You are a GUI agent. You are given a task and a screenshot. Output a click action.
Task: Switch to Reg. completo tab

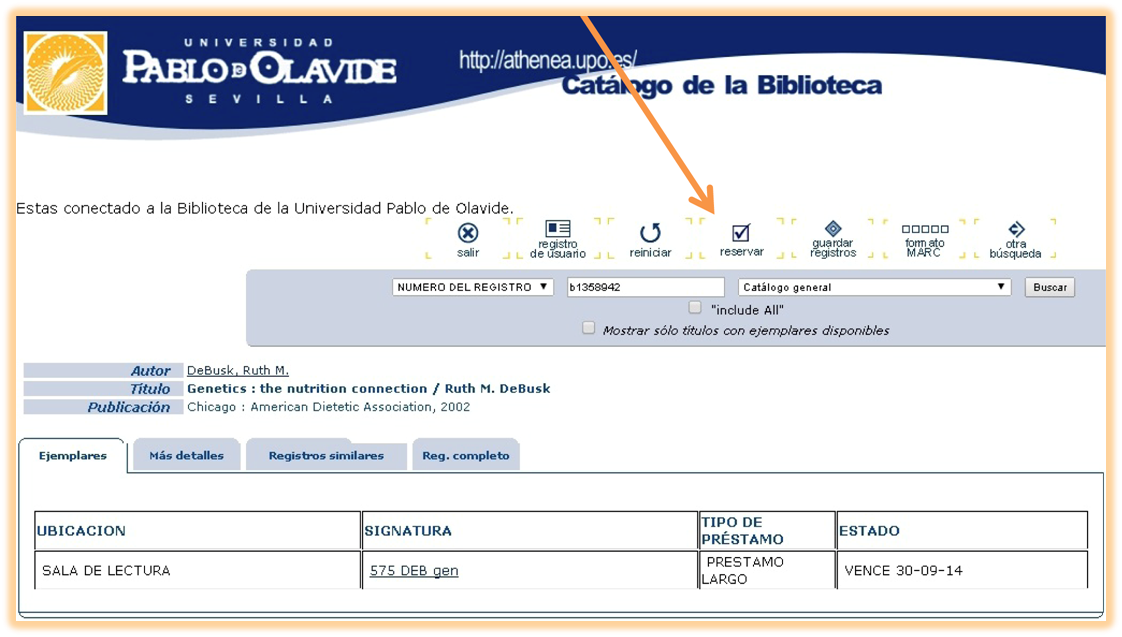[x=466, y=455]
